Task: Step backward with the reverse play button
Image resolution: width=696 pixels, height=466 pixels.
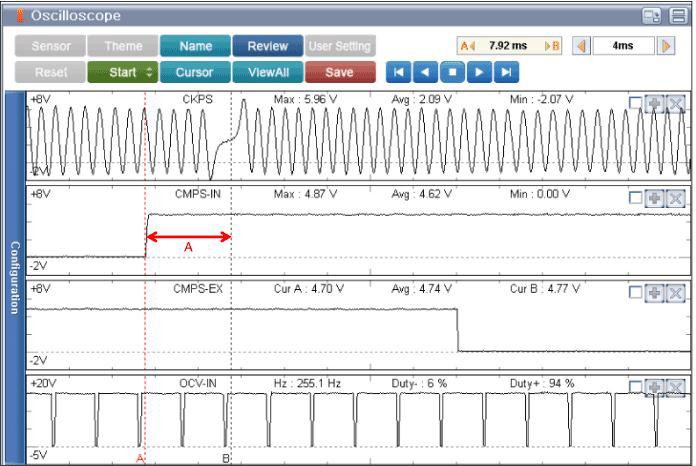Action: (425, 72)
